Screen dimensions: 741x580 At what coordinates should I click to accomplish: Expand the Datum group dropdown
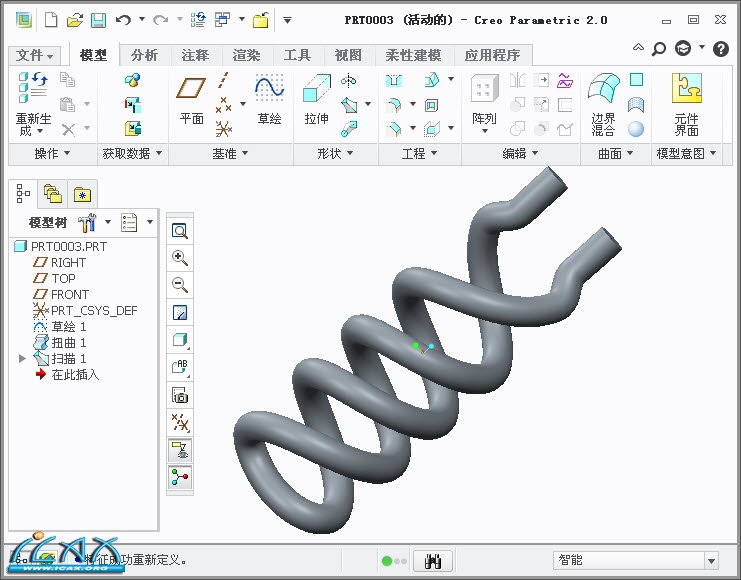pos(230,154)
